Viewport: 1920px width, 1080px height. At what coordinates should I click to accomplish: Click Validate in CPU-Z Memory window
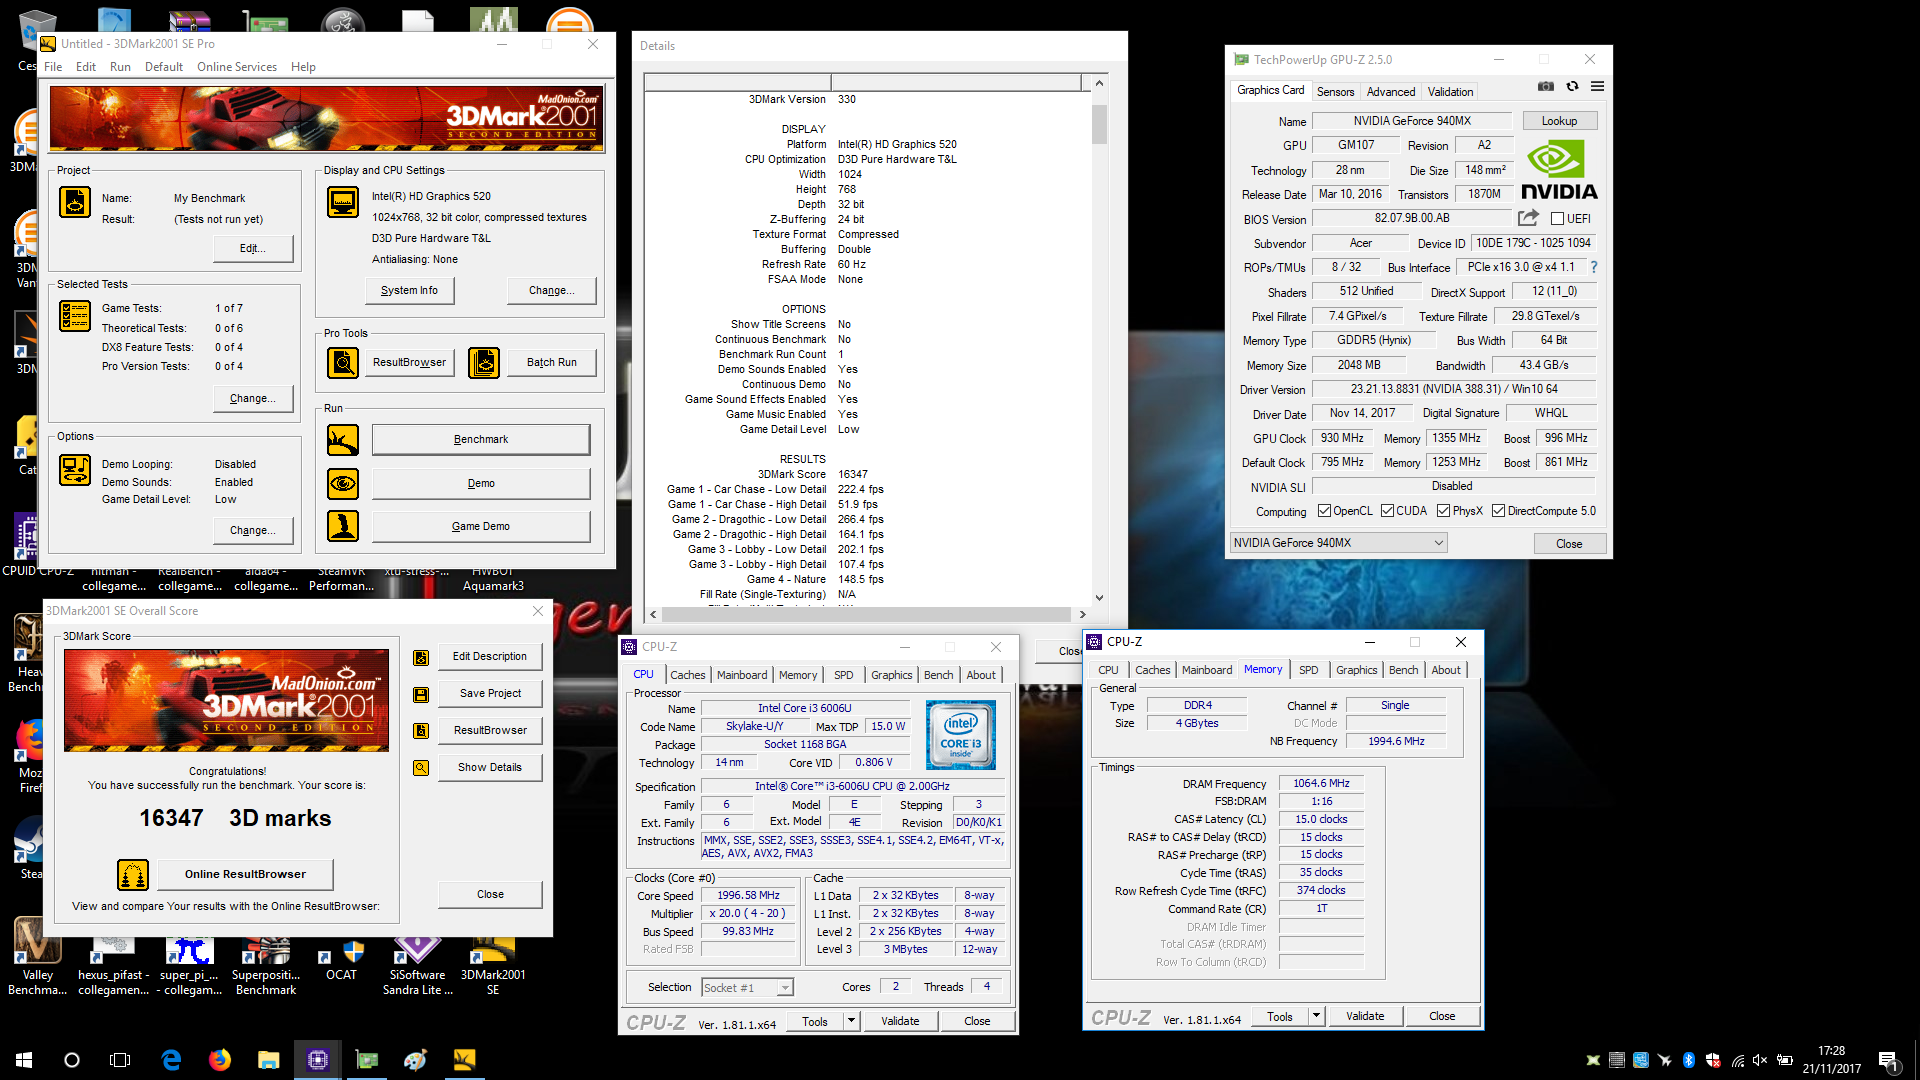pos(1365,1016)
